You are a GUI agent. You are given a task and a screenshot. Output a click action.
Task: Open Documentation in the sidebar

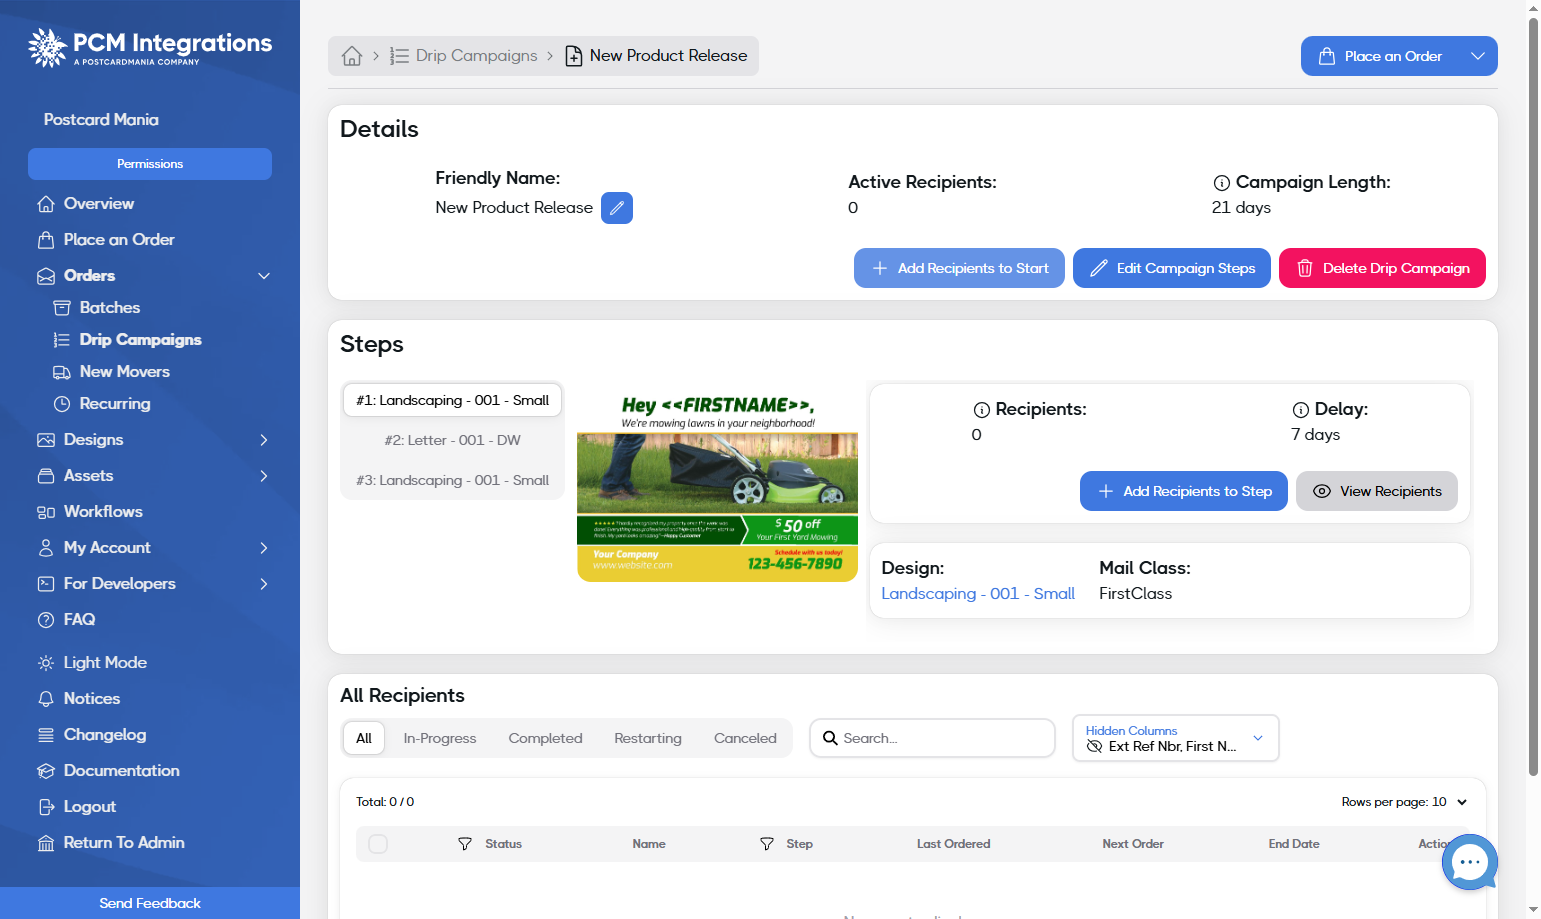pos(122,771)
